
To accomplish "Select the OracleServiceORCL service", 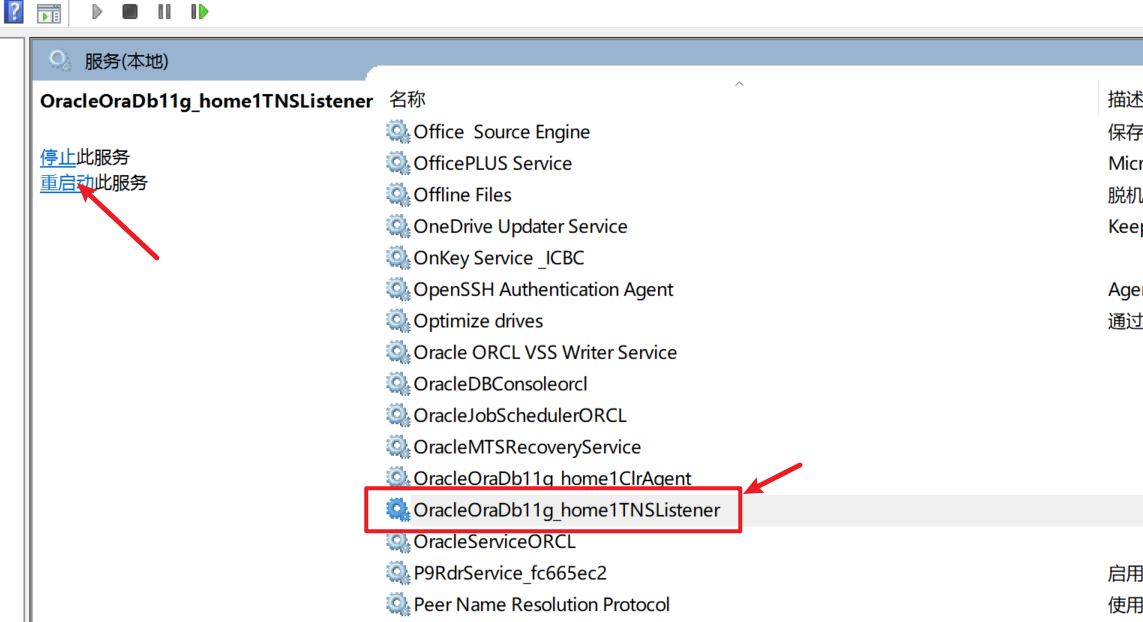I will pyautogui.click(x=495, y=542).
